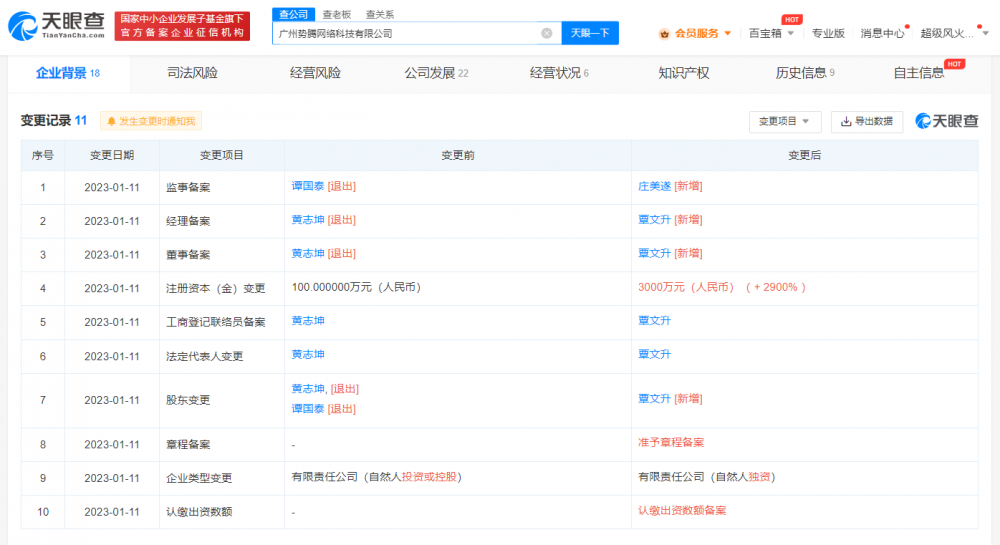Image resolution: width=1000 pixels, height=545 pixels.
Task: Select 准予章程备案 text in row 8
Action: point(671,442)
